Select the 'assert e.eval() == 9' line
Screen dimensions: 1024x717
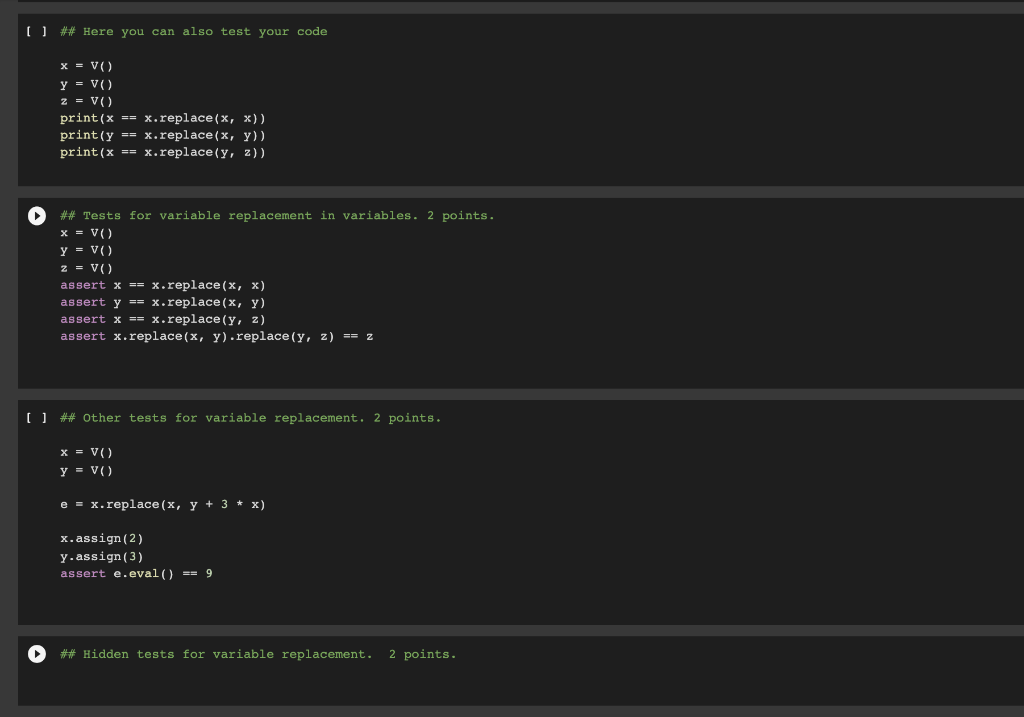coord(136,573)
